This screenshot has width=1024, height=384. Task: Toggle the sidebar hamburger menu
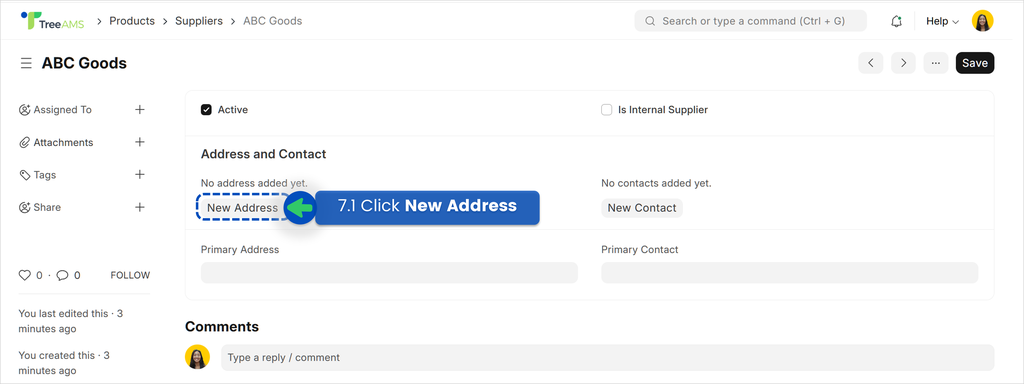pyautogui.click(x=26, y=63)
